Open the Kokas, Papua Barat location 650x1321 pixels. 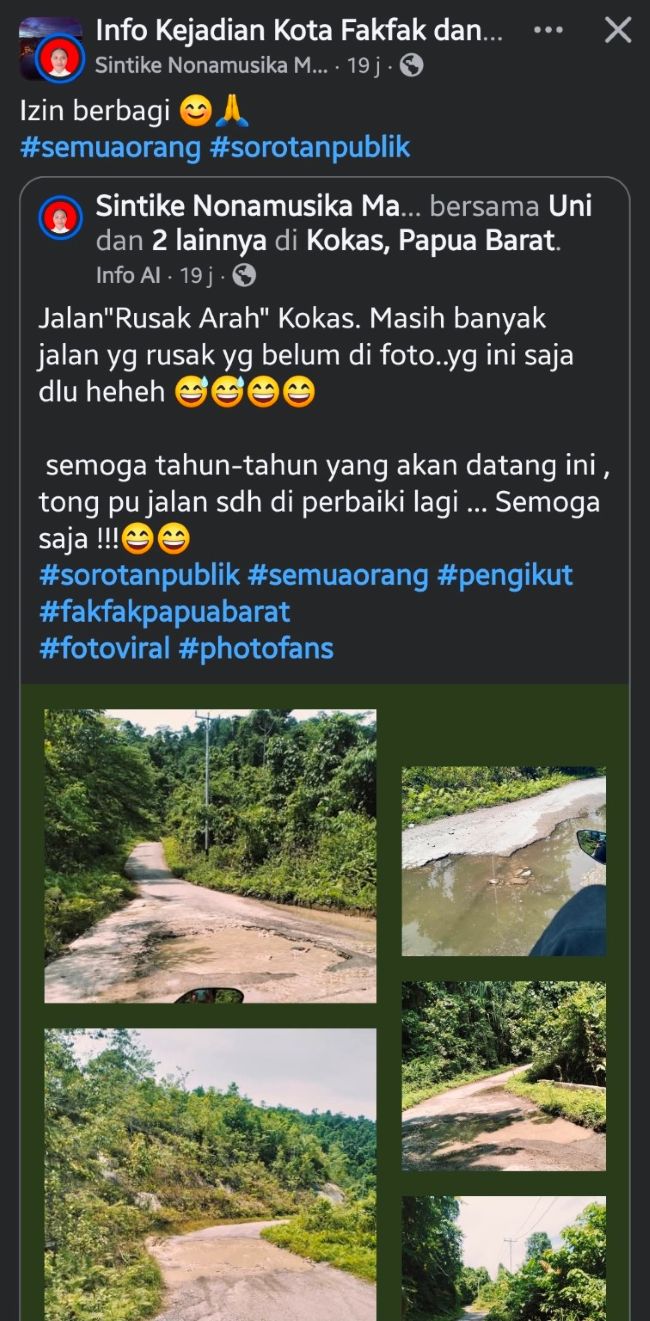click(431, 241)
